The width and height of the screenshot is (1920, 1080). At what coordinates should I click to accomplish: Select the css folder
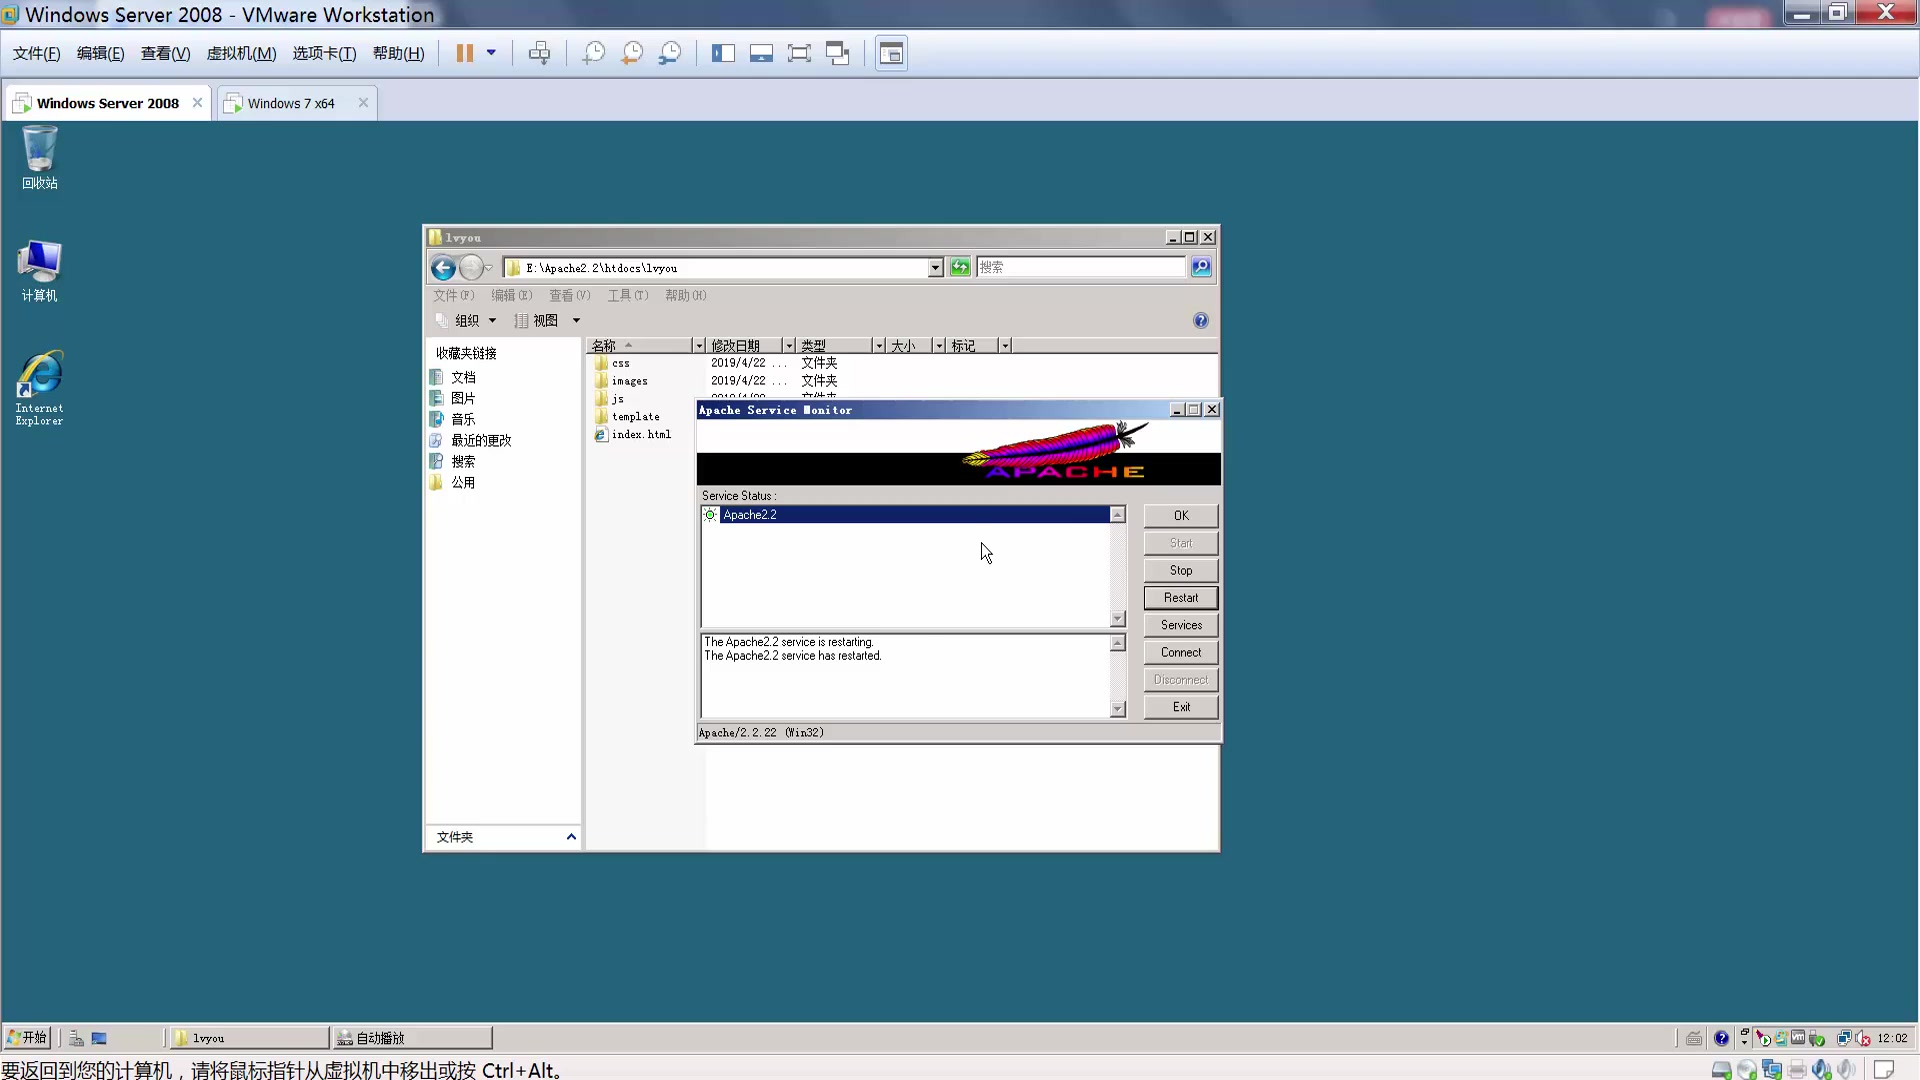pos(621,364)
